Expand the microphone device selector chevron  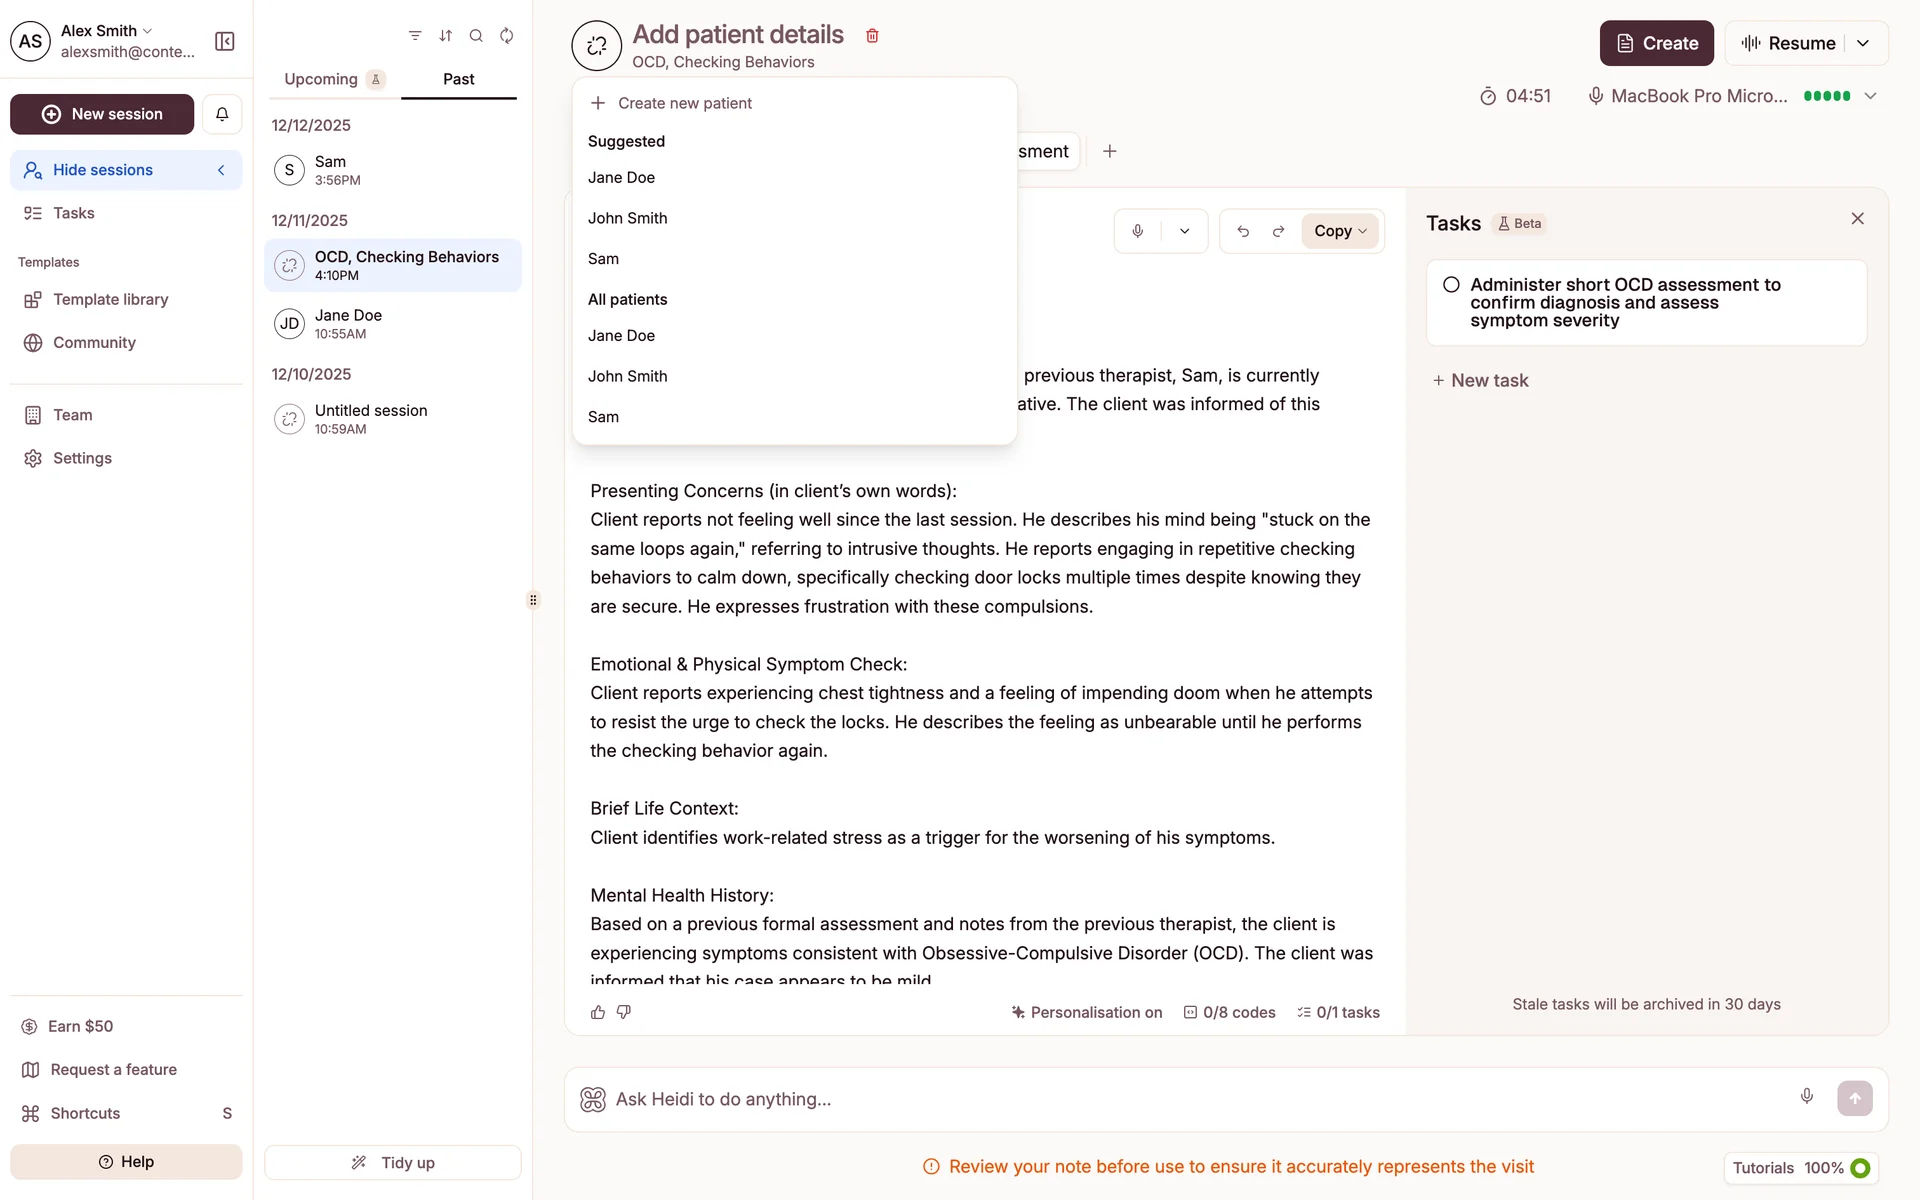coord(1871,96)
